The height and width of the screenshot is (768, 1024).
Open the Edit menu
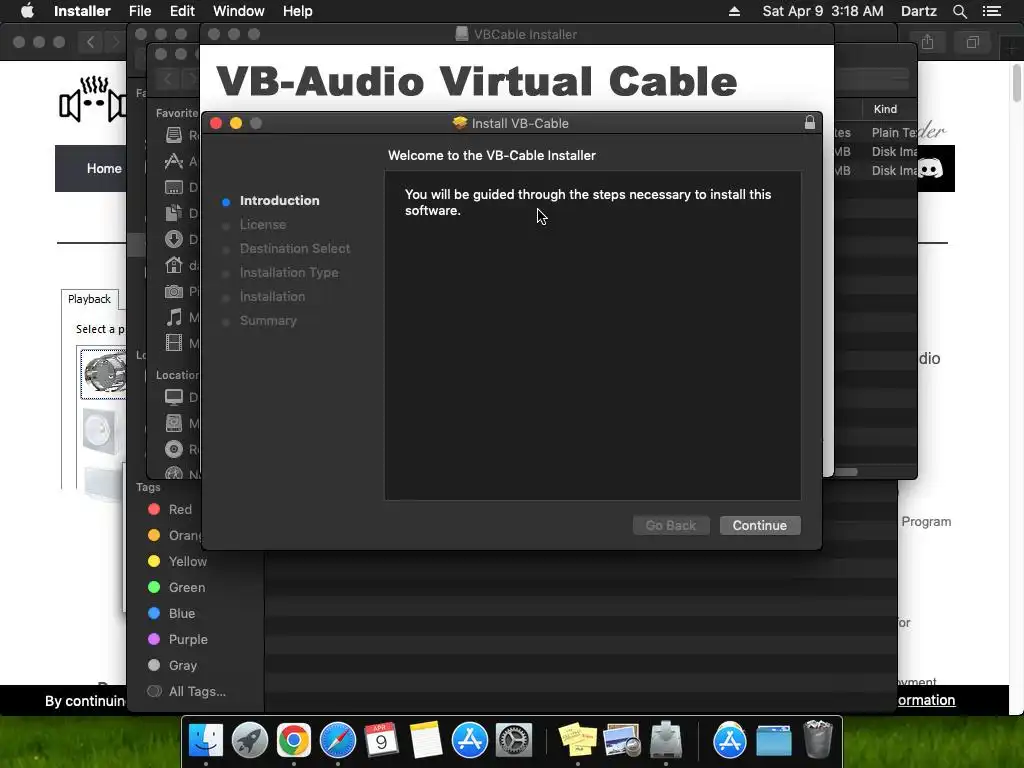click(x=182, y=11)
